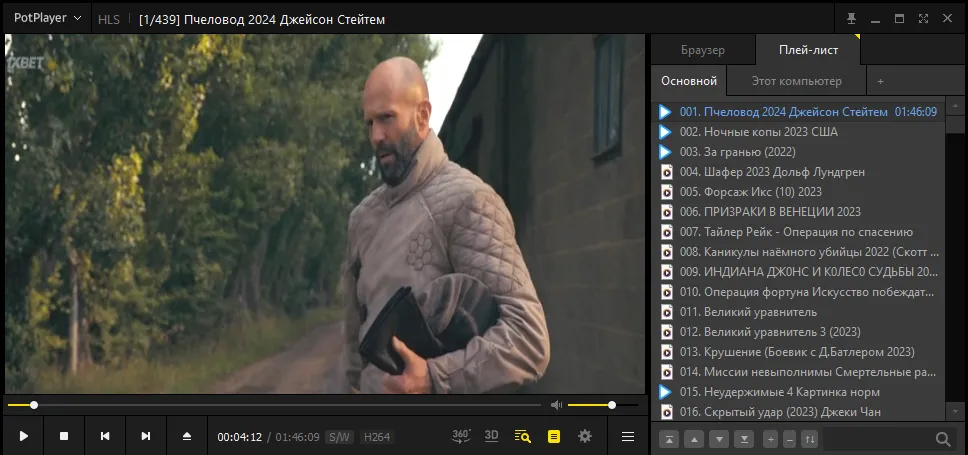This screenshot has height=455, width=968.
Task: Click the total duration 01:46:09 in control bar
Action: (298, 437)
